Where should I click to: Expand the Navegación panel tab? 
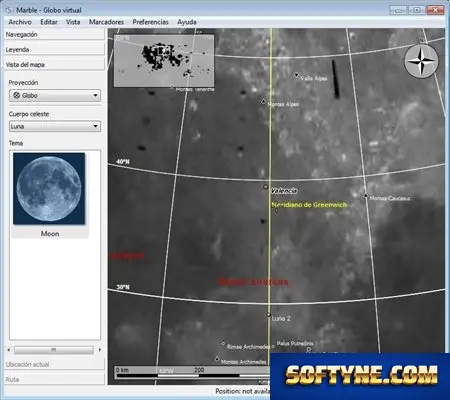coord(54,34)
